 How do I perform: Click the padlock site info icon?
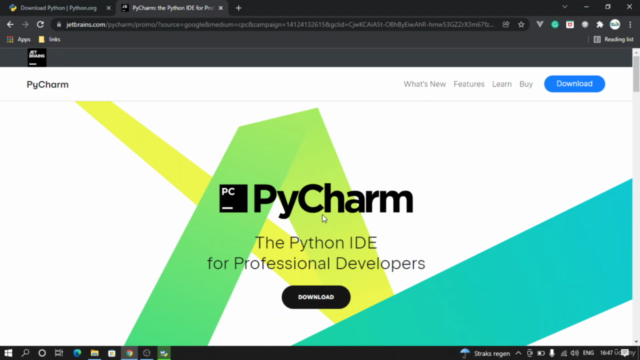coord(59,24)
